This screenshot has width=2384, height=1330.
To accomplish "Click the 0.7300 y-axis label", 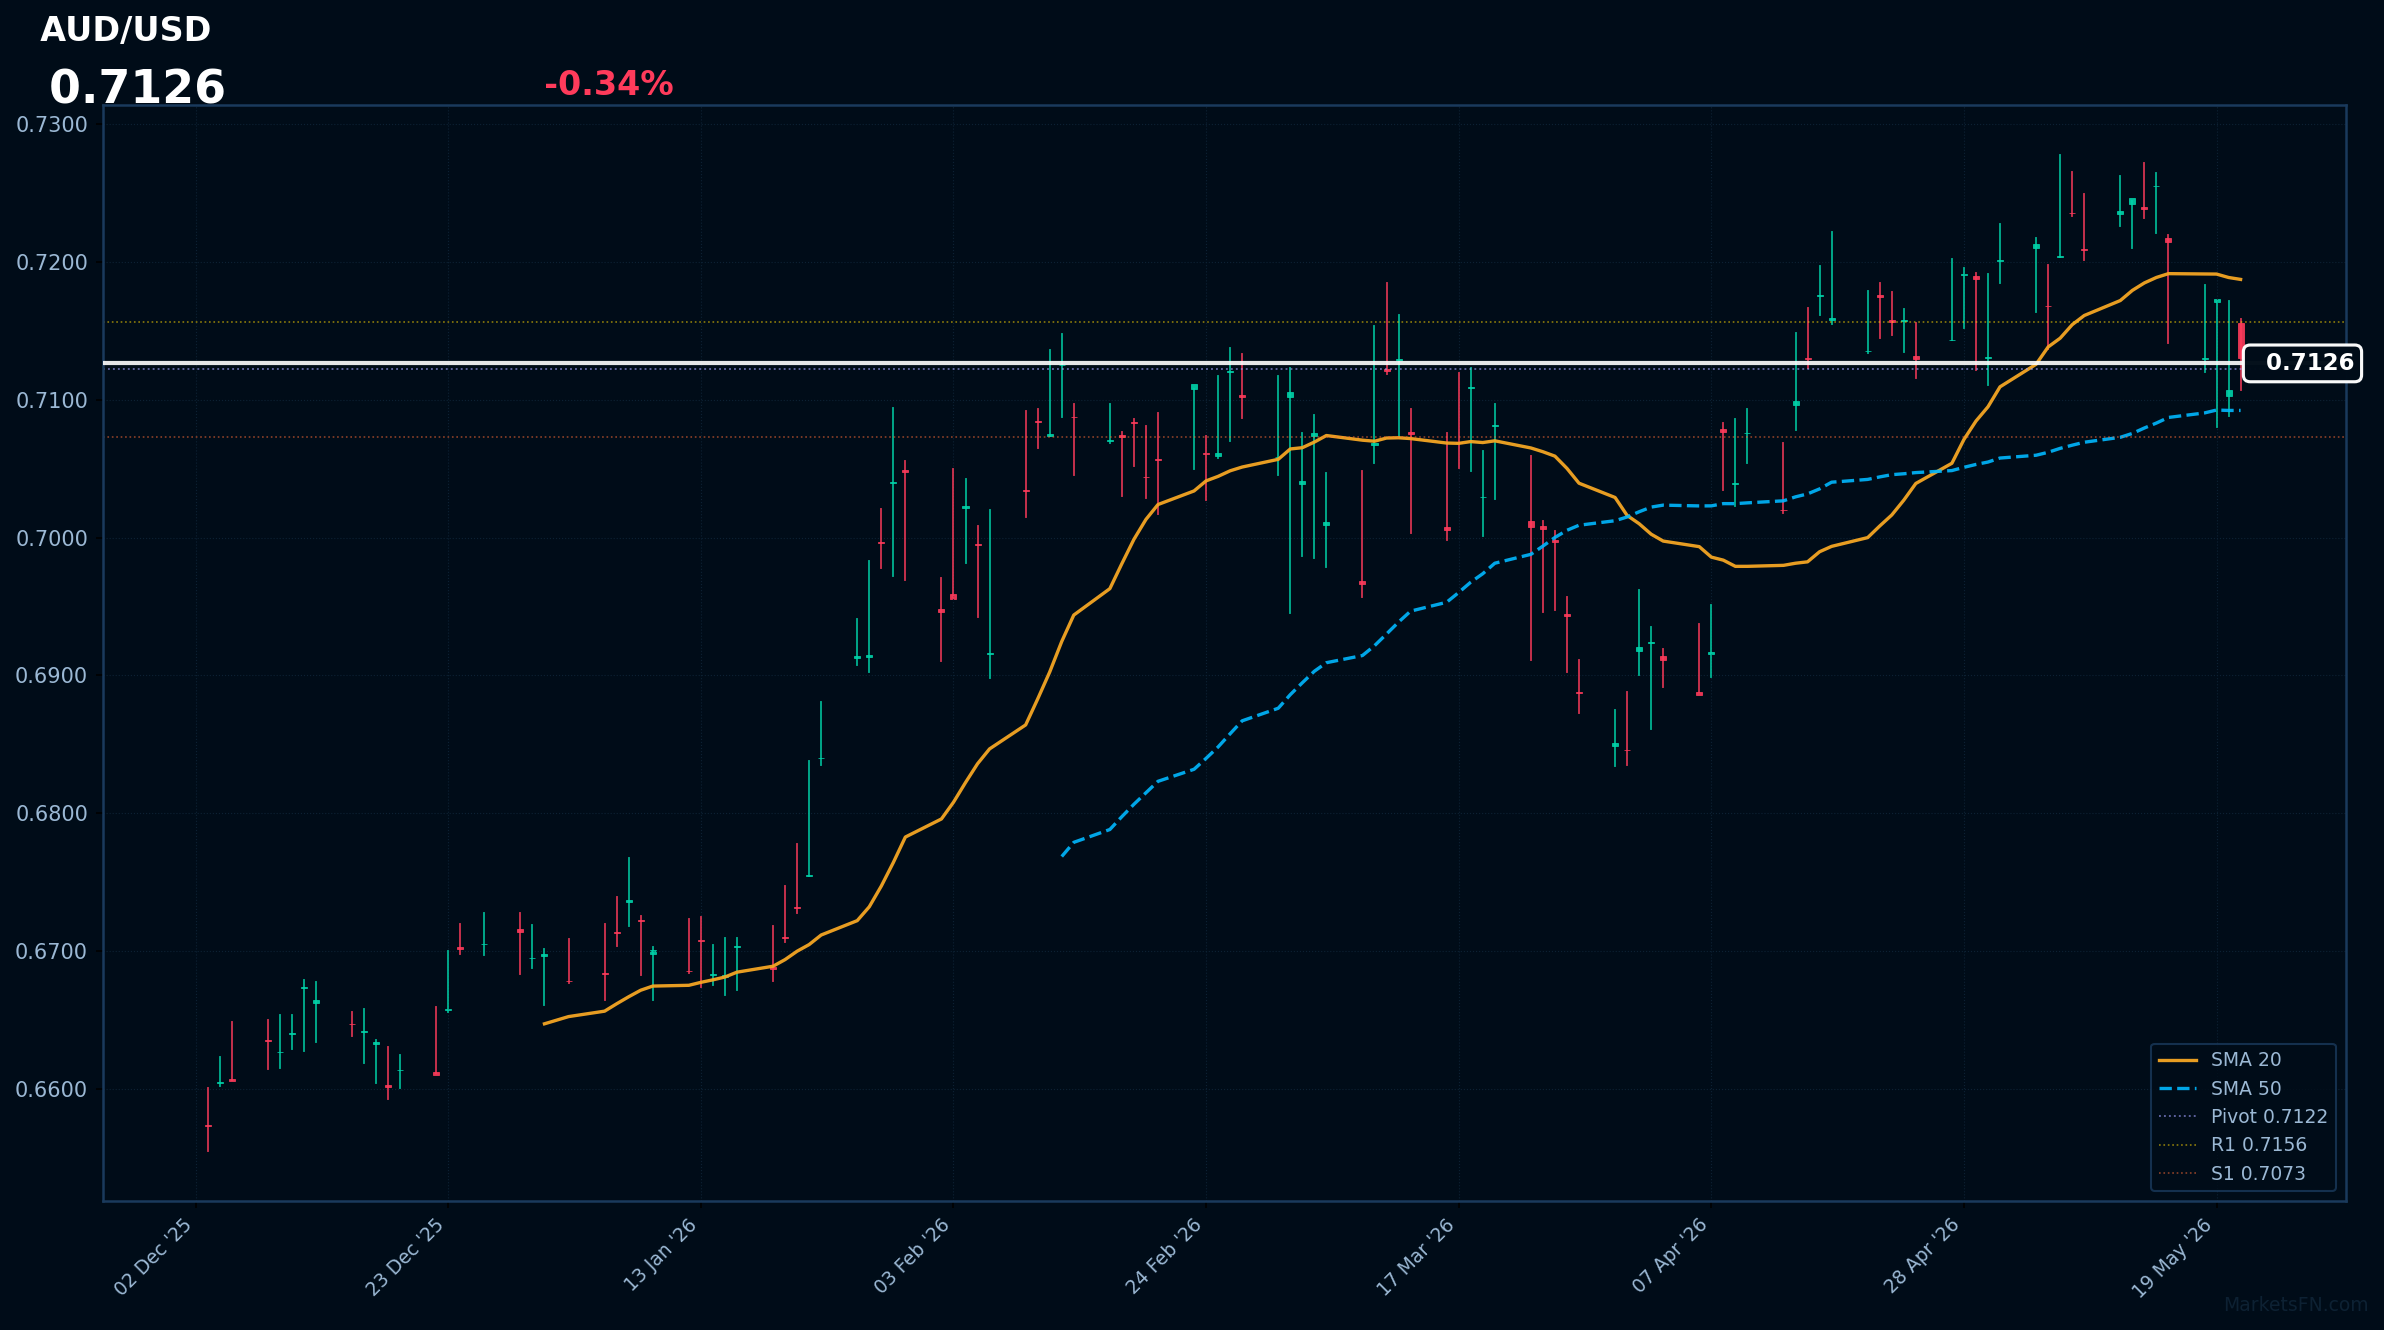I will click(52, 125).
